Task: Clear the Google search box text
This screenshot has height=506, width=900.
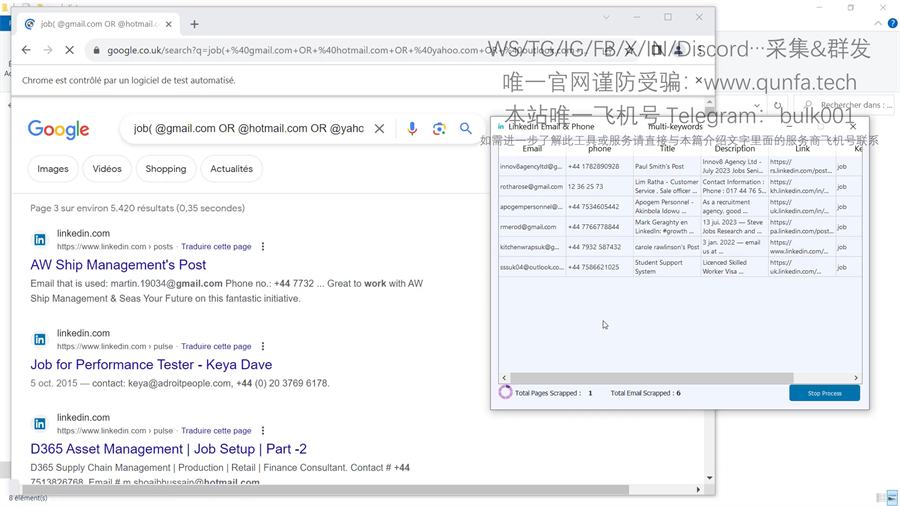Action: pyautogui.click(x=379, y=129)
